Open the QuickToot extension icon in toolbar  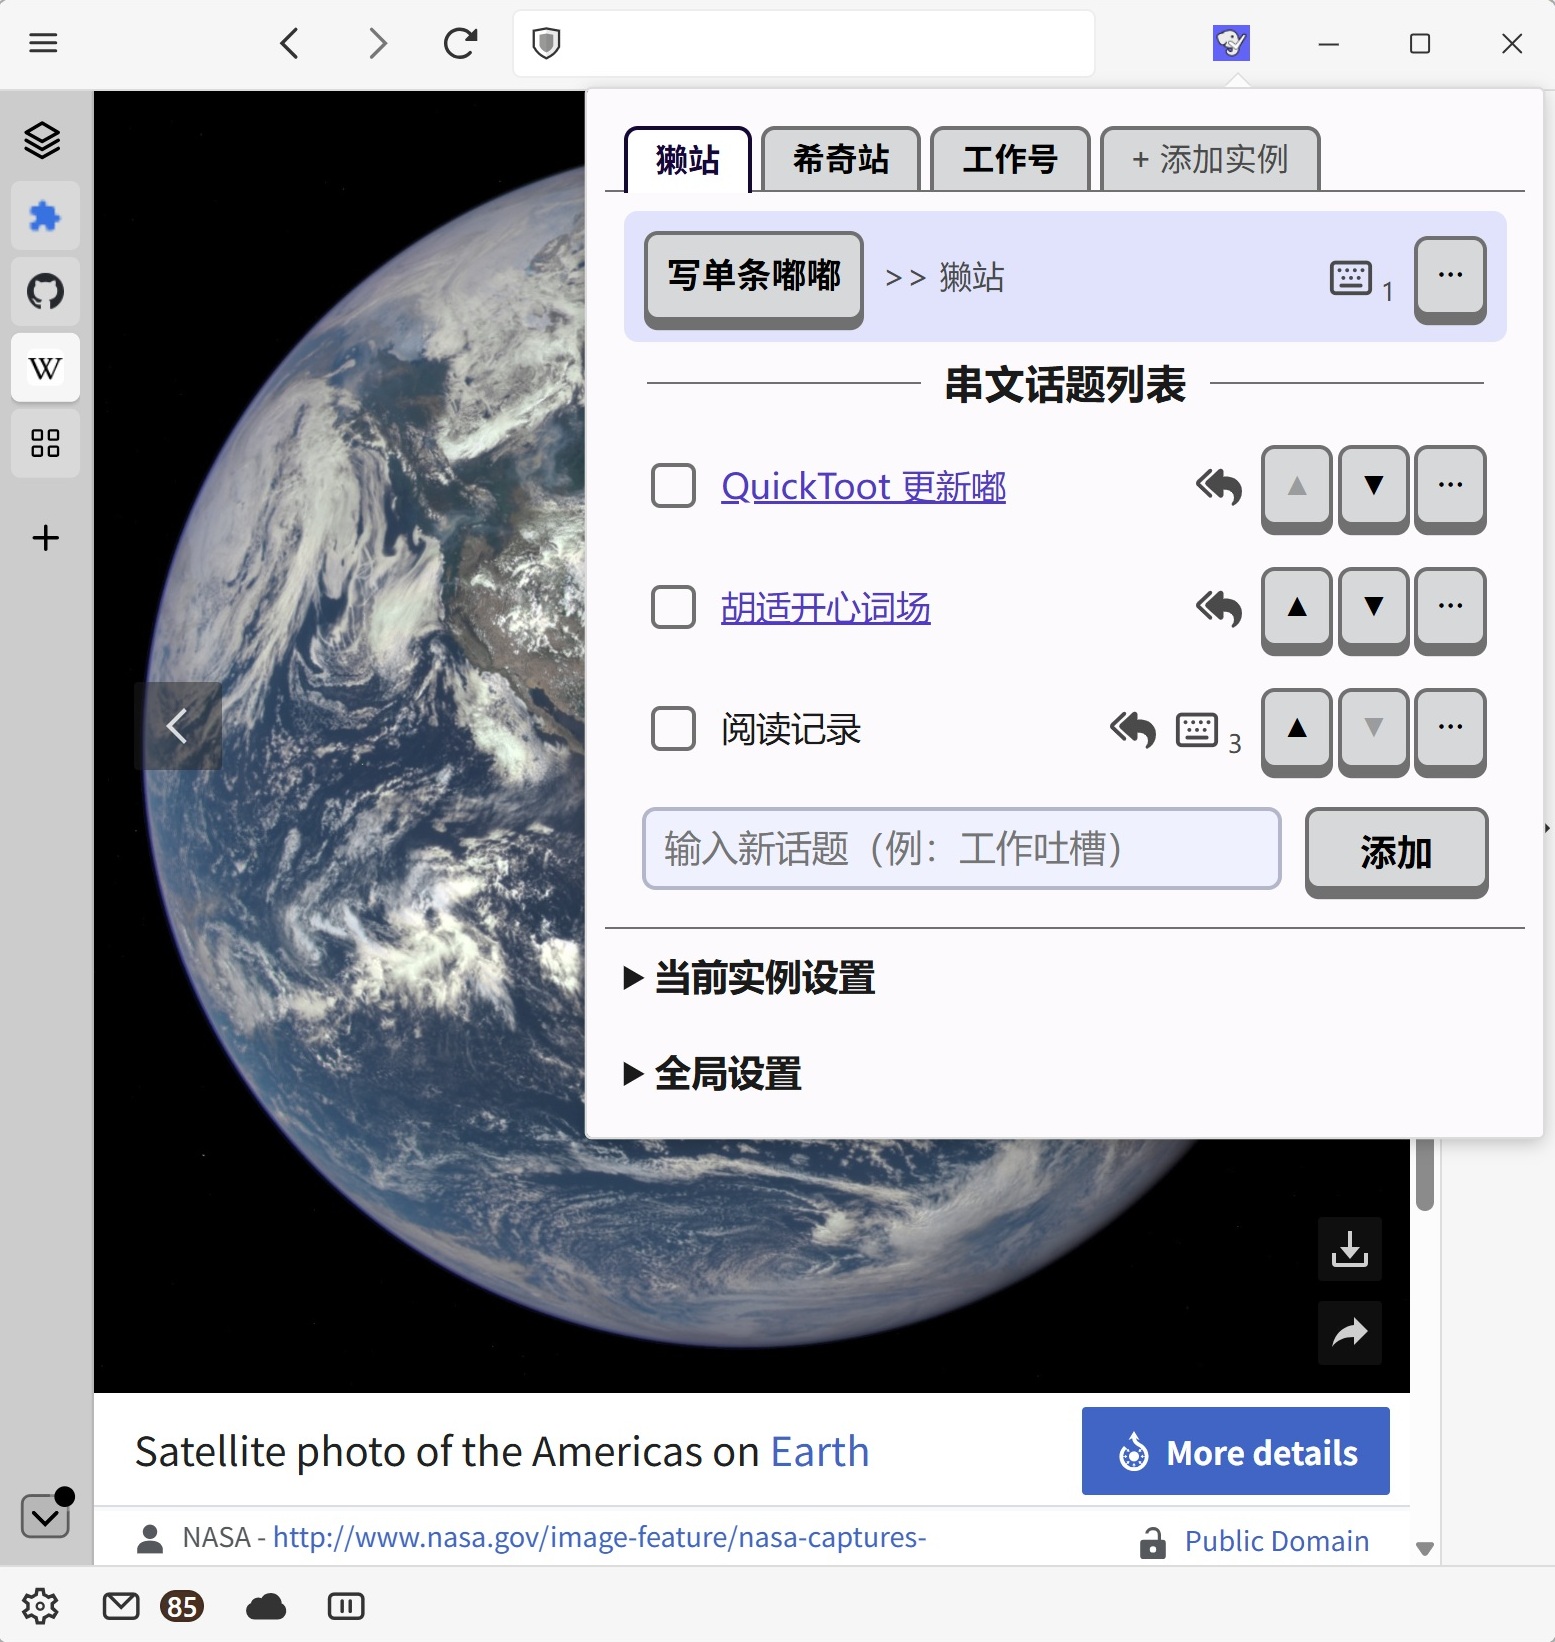tap(1231, 43)
